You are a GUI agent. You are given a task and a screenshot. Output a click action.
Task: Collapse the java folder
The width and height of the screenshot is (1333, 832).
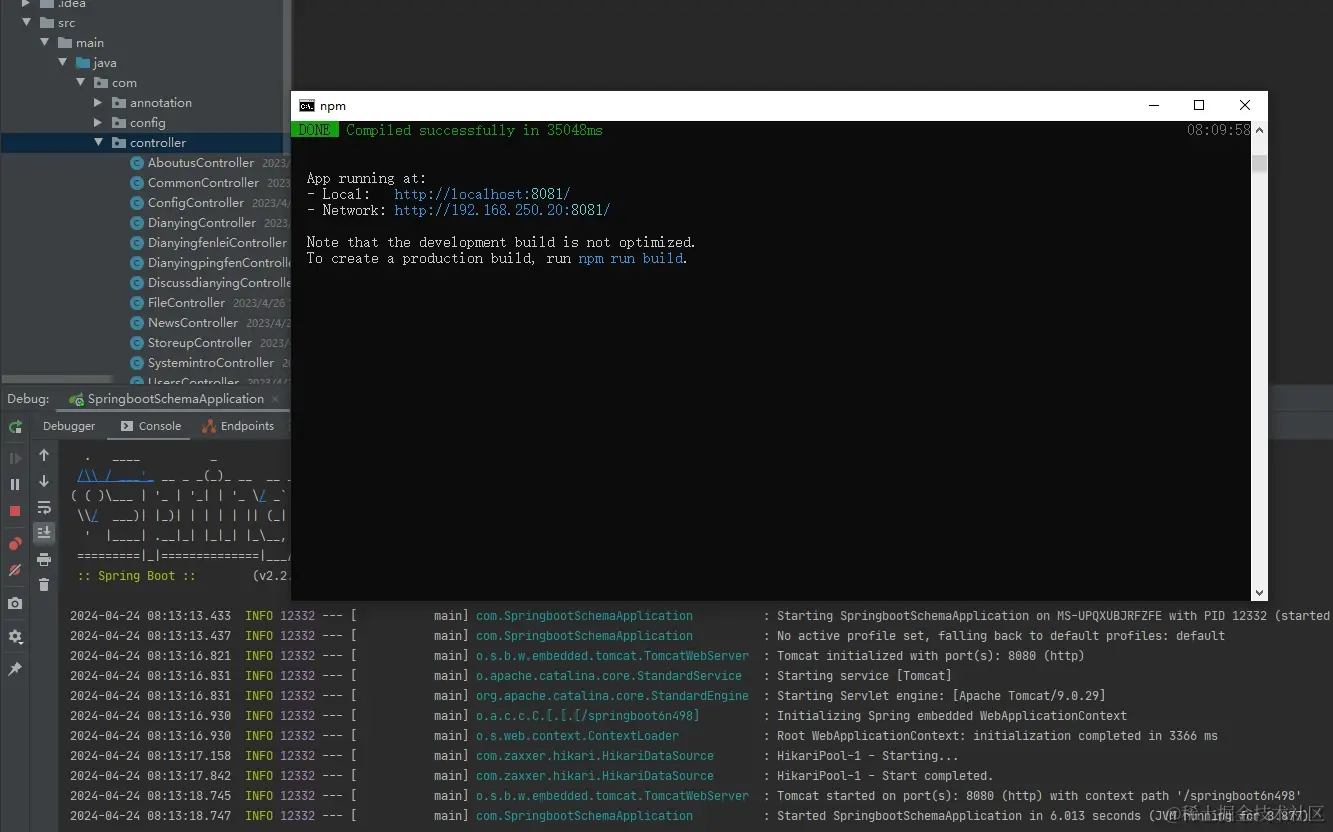coord(63,62)
